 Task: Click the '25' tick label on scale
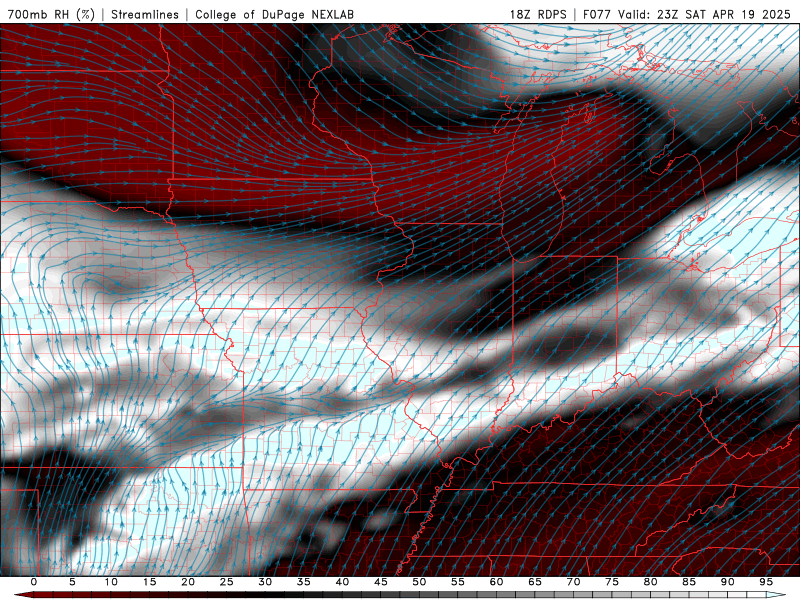click(x=227, y=582)
